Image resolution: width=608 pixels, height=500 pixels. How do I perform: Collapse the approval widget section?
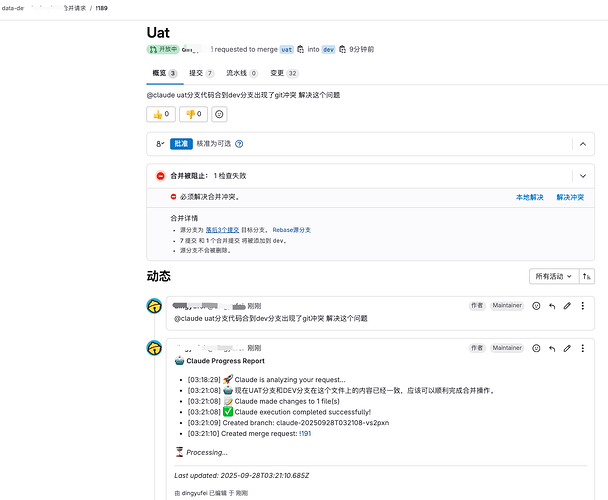(x=583, y=144)
